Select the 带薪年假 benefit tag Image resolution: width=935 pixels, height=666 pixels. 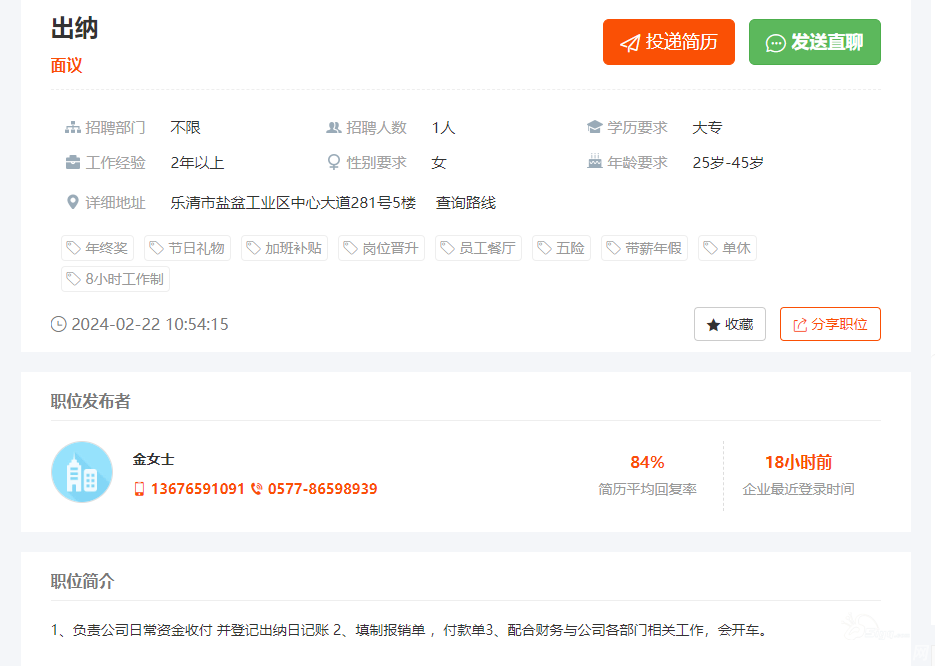644,248
